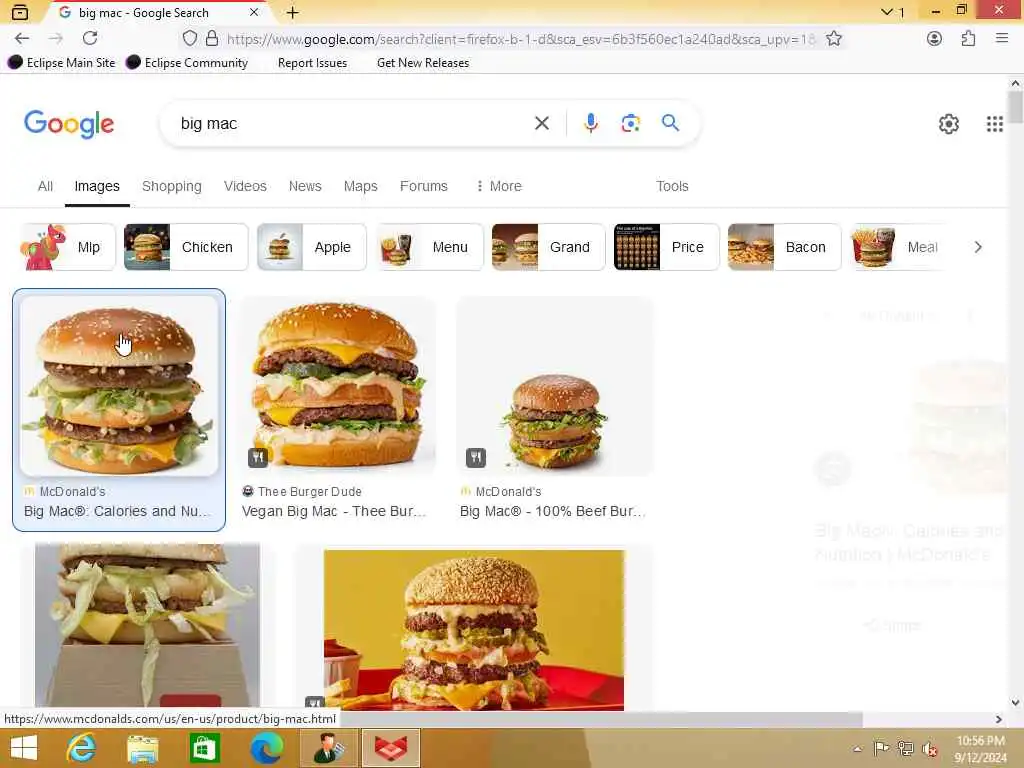Switch to the Shopping tab
Image resolution: width=1024 pixels, height=768 pixels.
click(172, 186)
